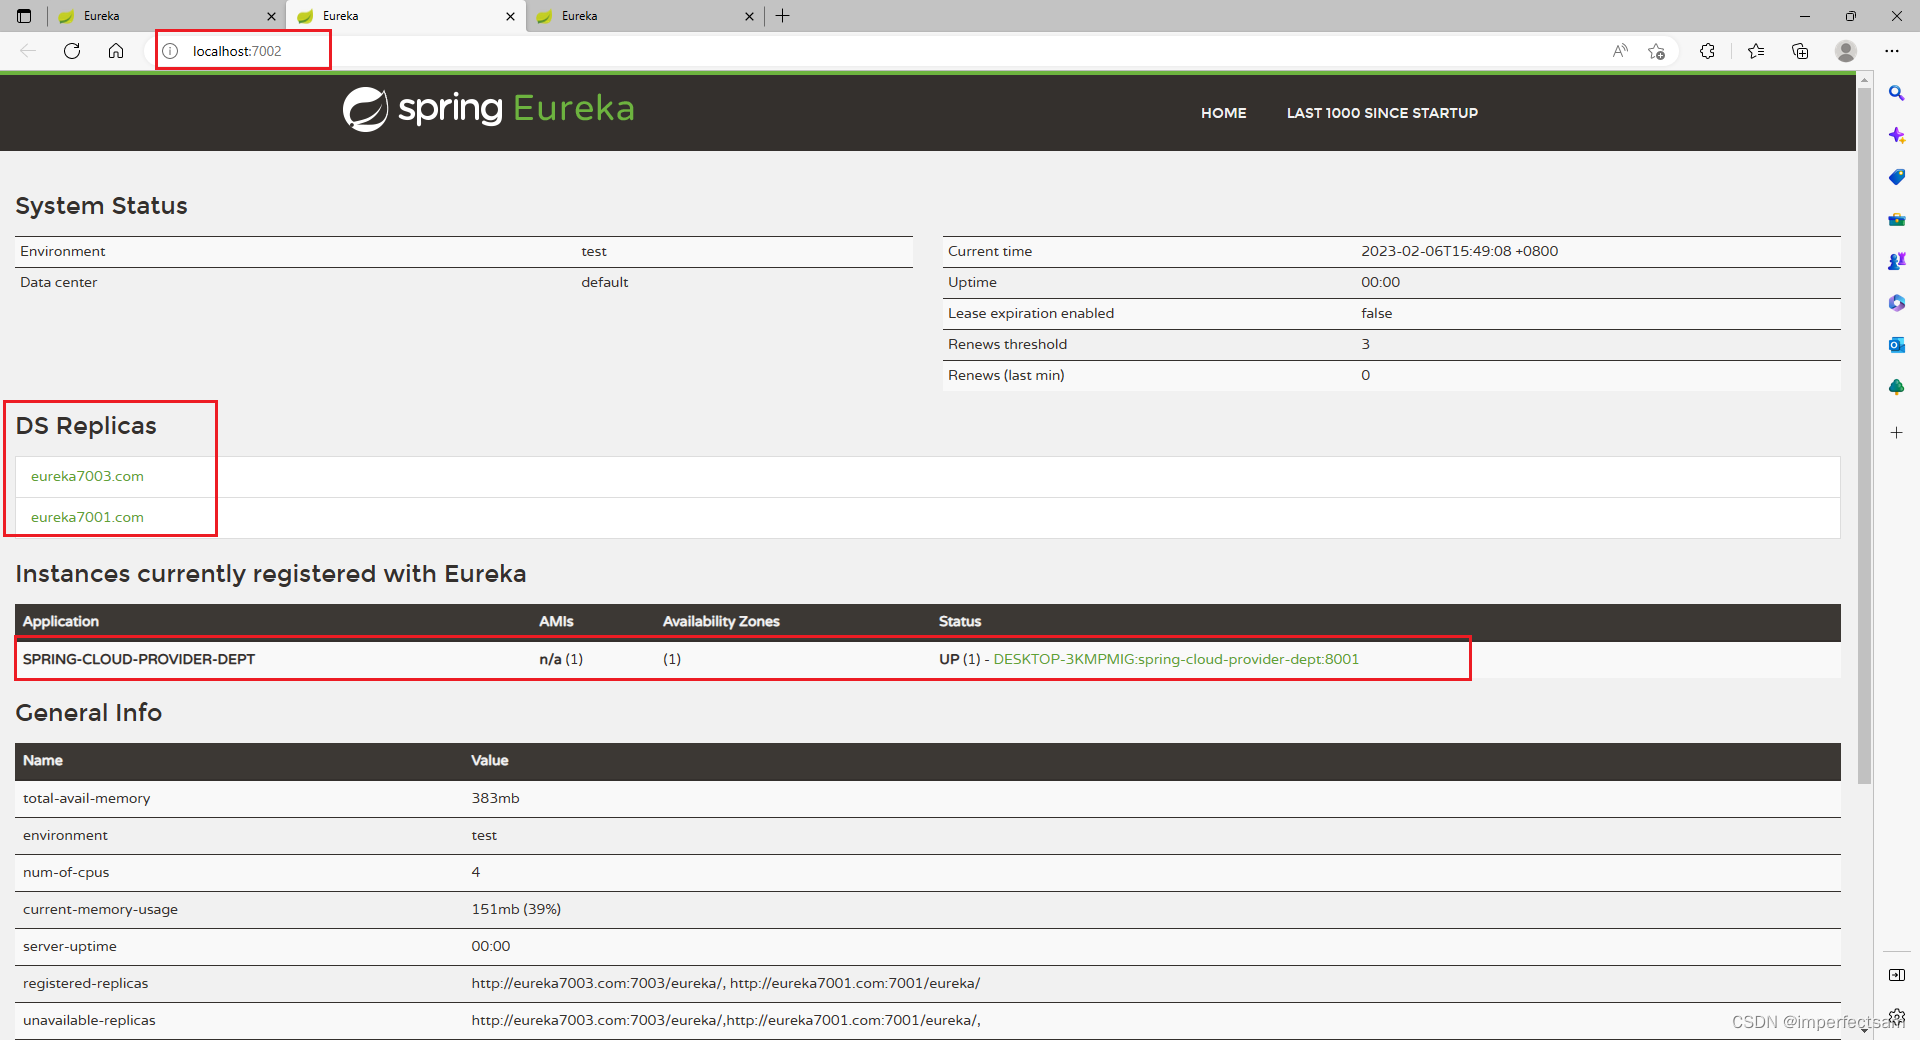Screen dimensions: 1920x1040
Task: Open the sidebar Shopping tag icon
Action: [1896, 177]
